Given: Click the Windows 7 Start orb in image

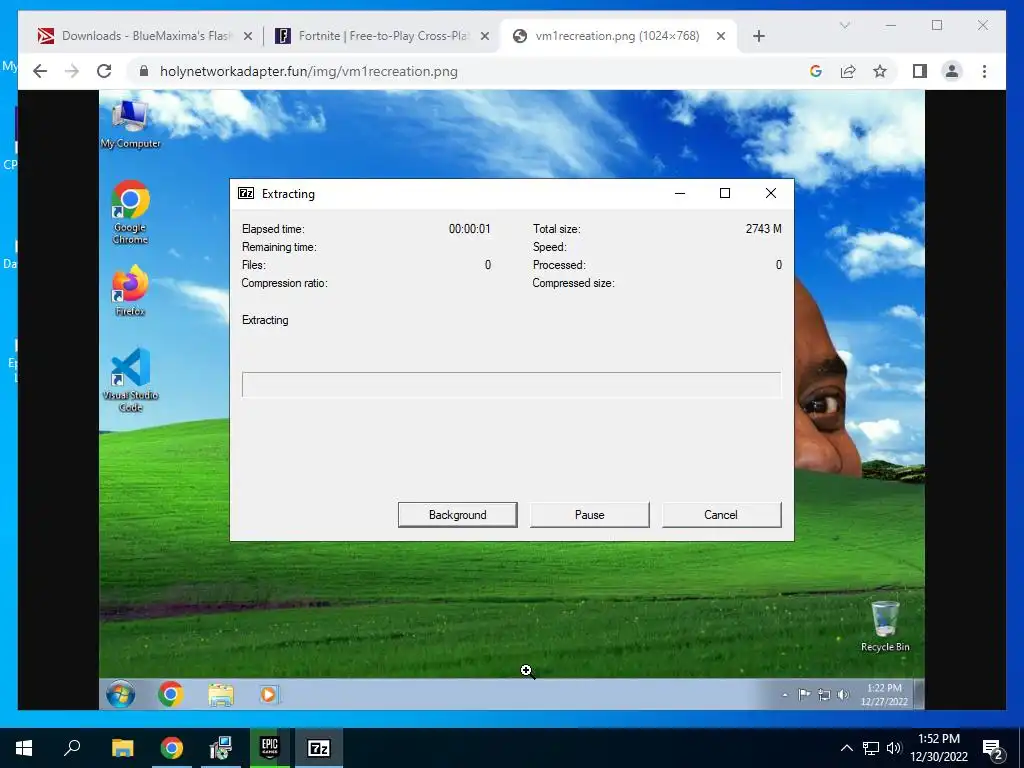Looking at the screenshot, I should pyautogui.click(x=121, y=694).
